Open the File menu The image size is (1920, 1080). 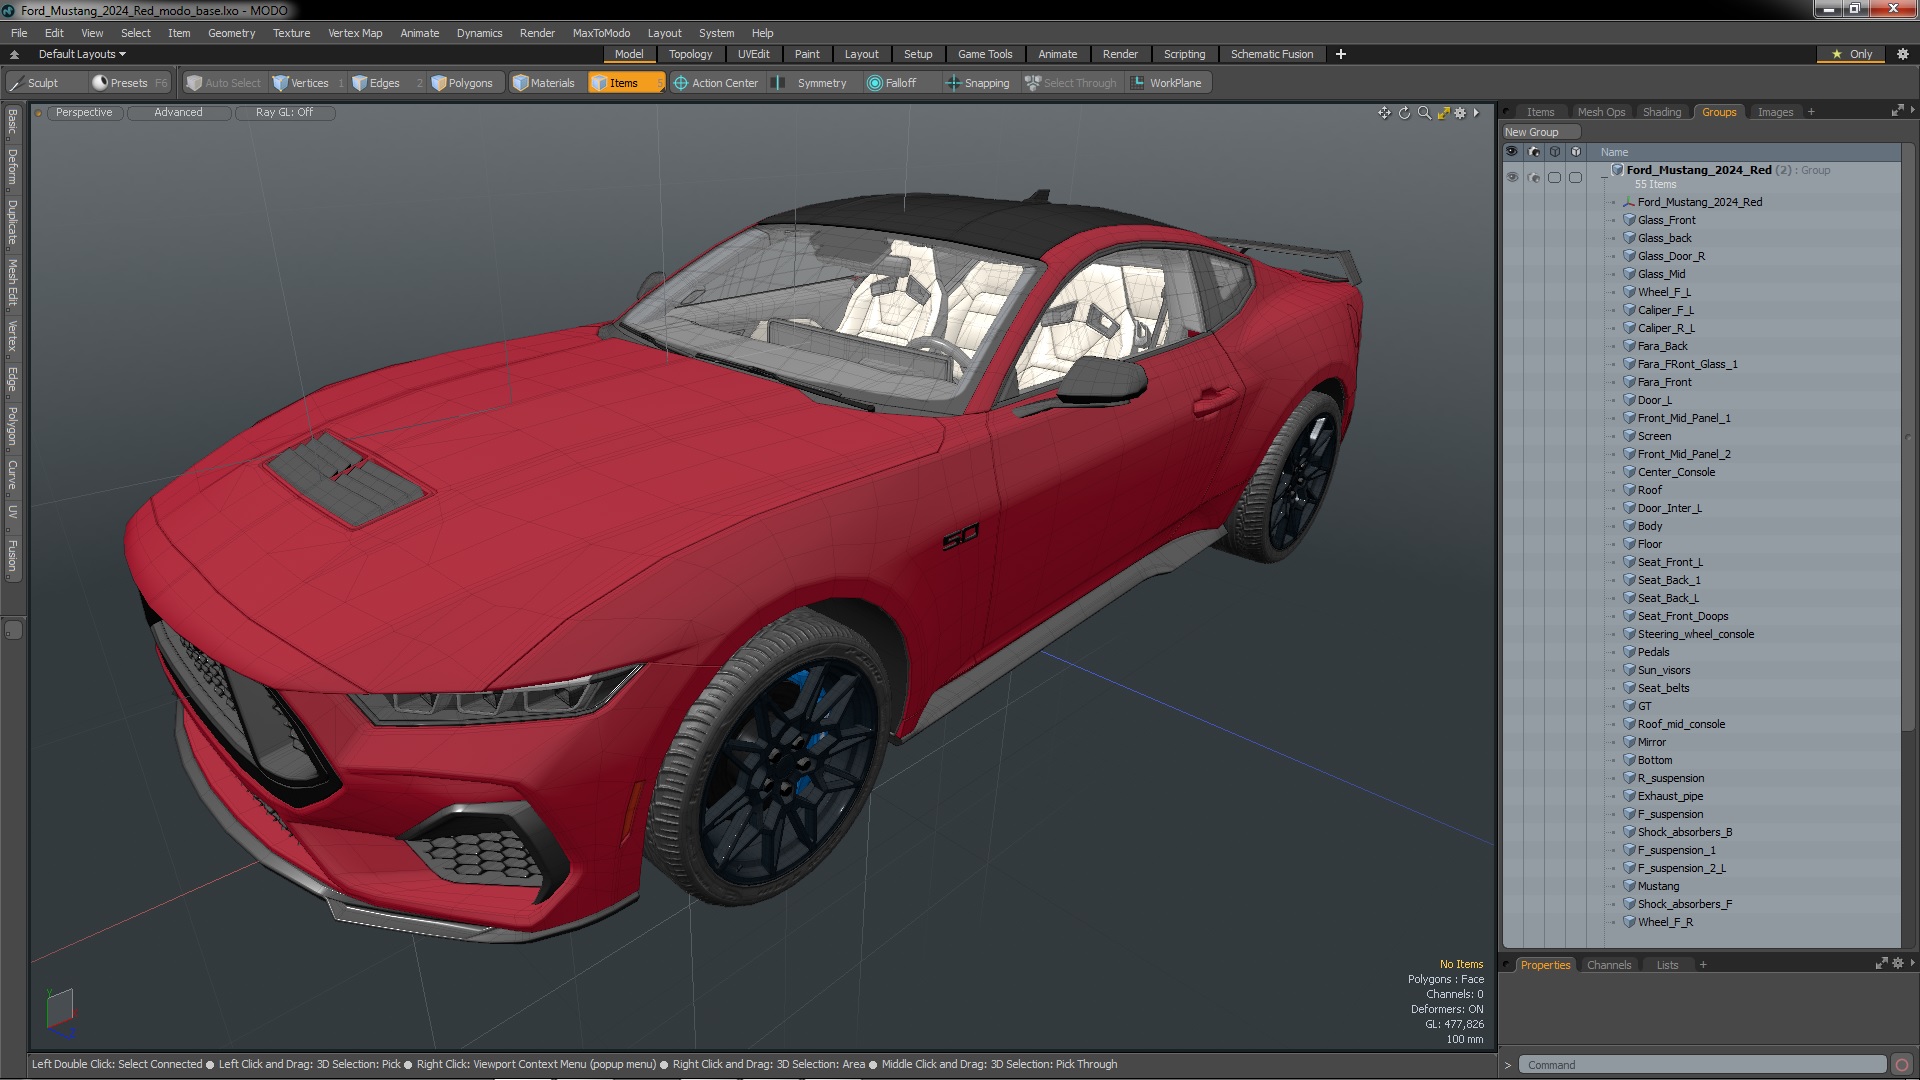click(19, 33)
